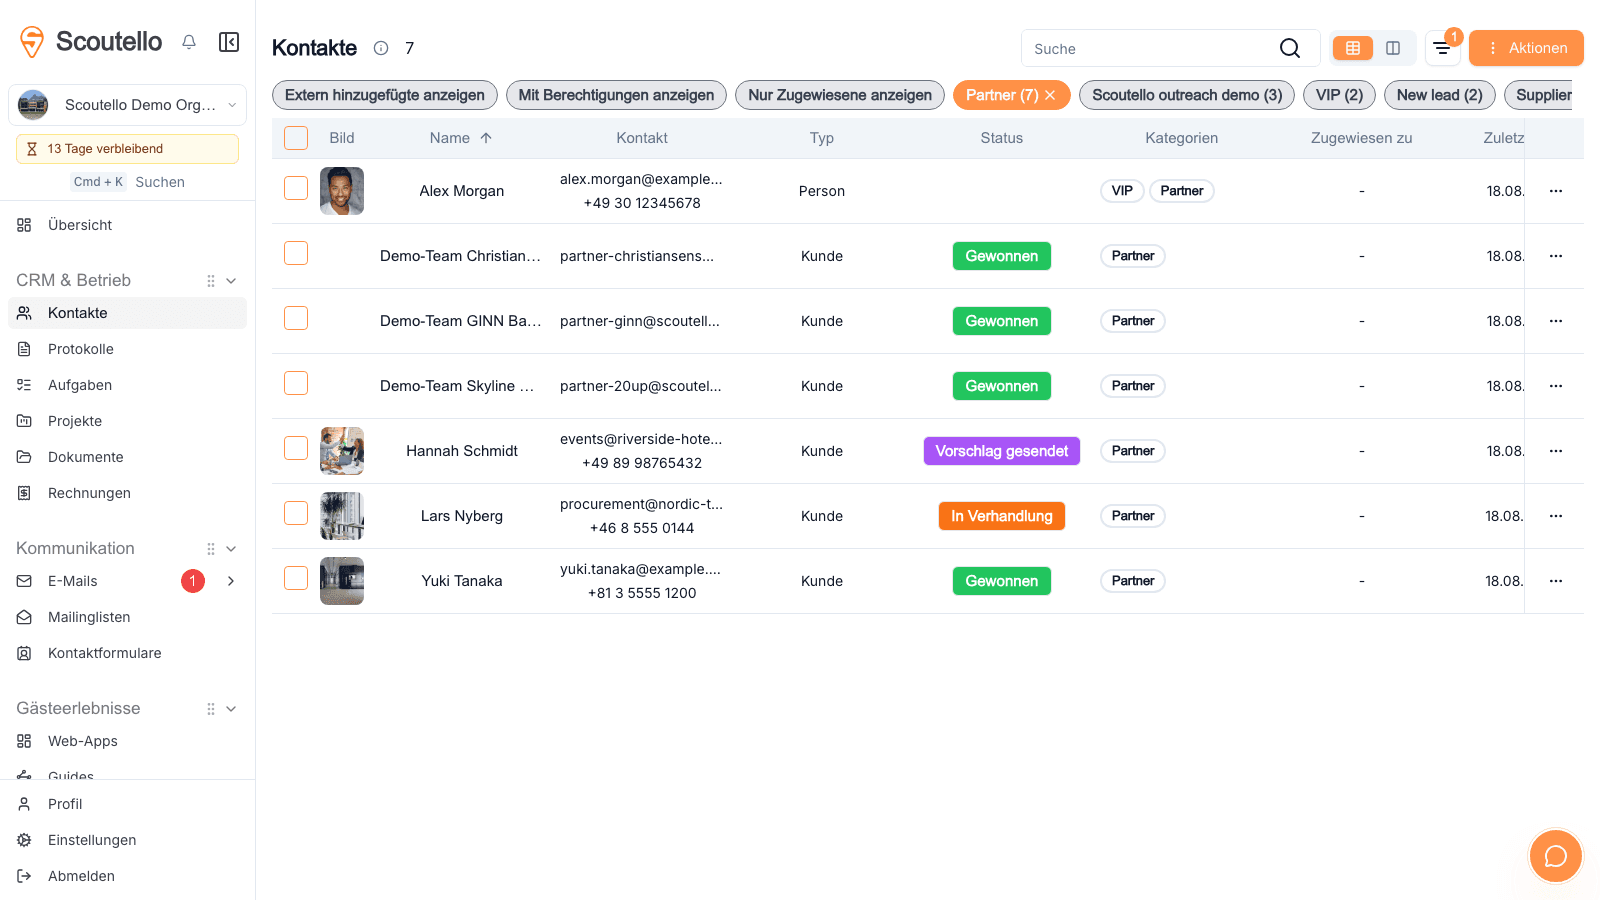
Task: Collapse the sidebar panel icon
Action: (x=229, y=42)
